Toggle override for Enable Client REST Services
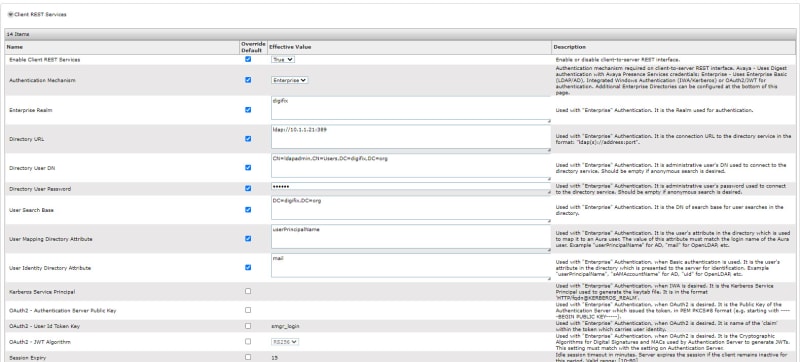800x362 pixels. (x=248, y=59)
